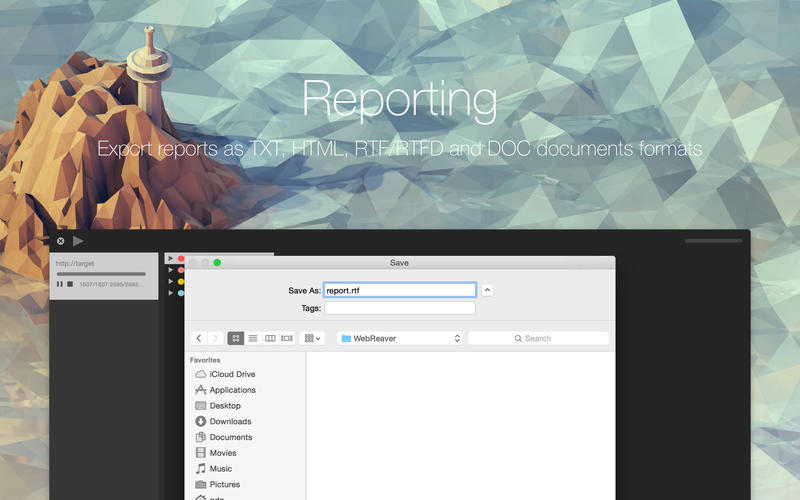Viewport: 800px width, 500px height.
Task: Open the item arrangement dropdown
Action: tap(312, 338)
